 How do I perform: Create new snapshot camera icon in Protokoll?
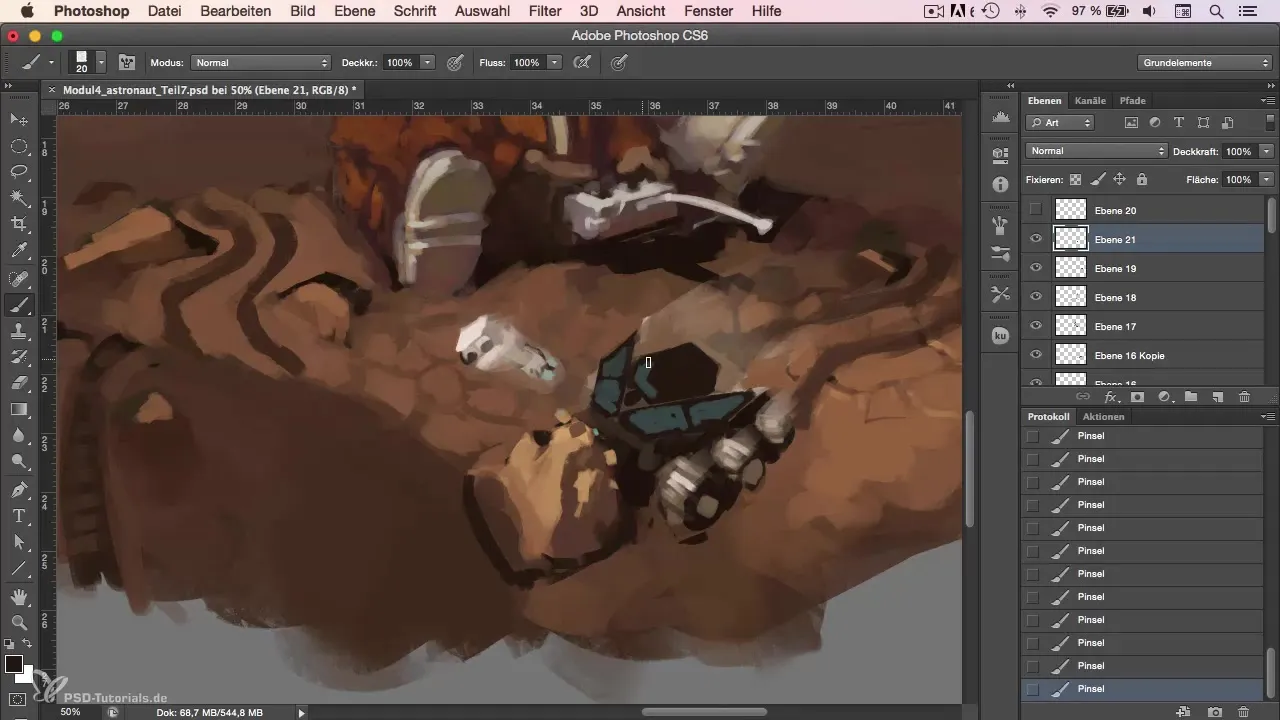click(1214, 711)
